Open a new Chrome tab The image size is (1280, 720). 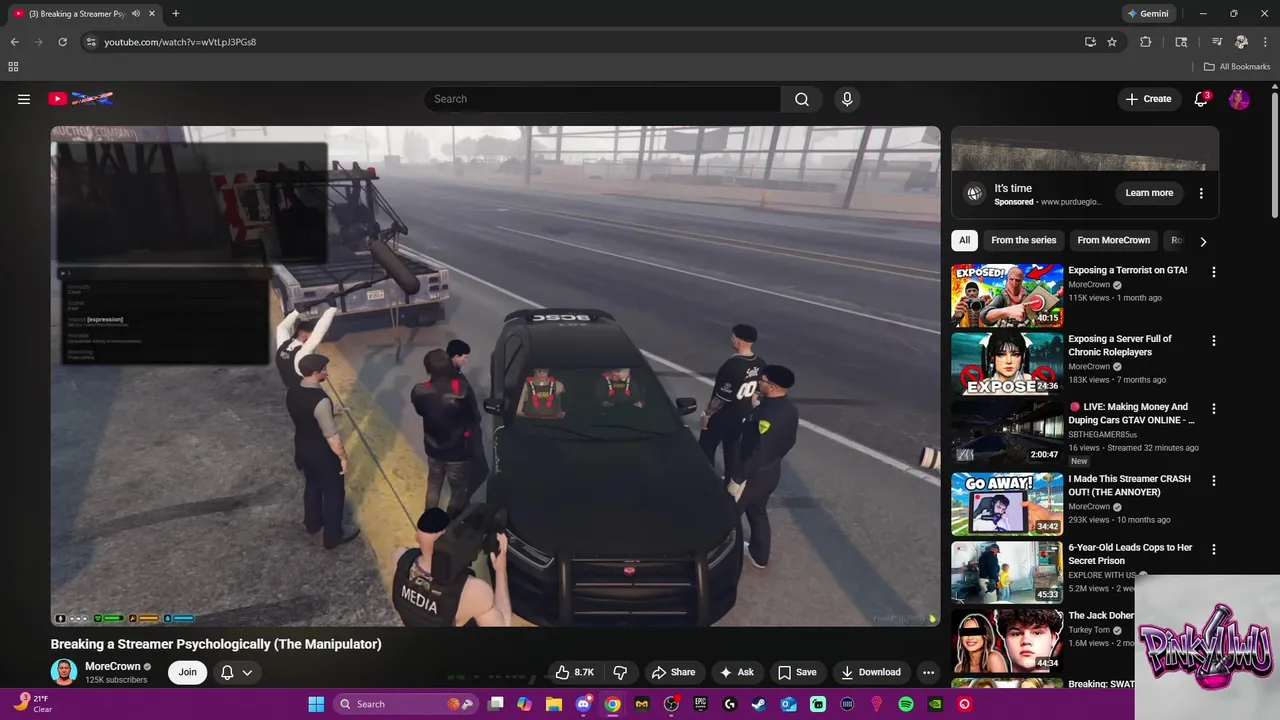[x=176, y=14]
